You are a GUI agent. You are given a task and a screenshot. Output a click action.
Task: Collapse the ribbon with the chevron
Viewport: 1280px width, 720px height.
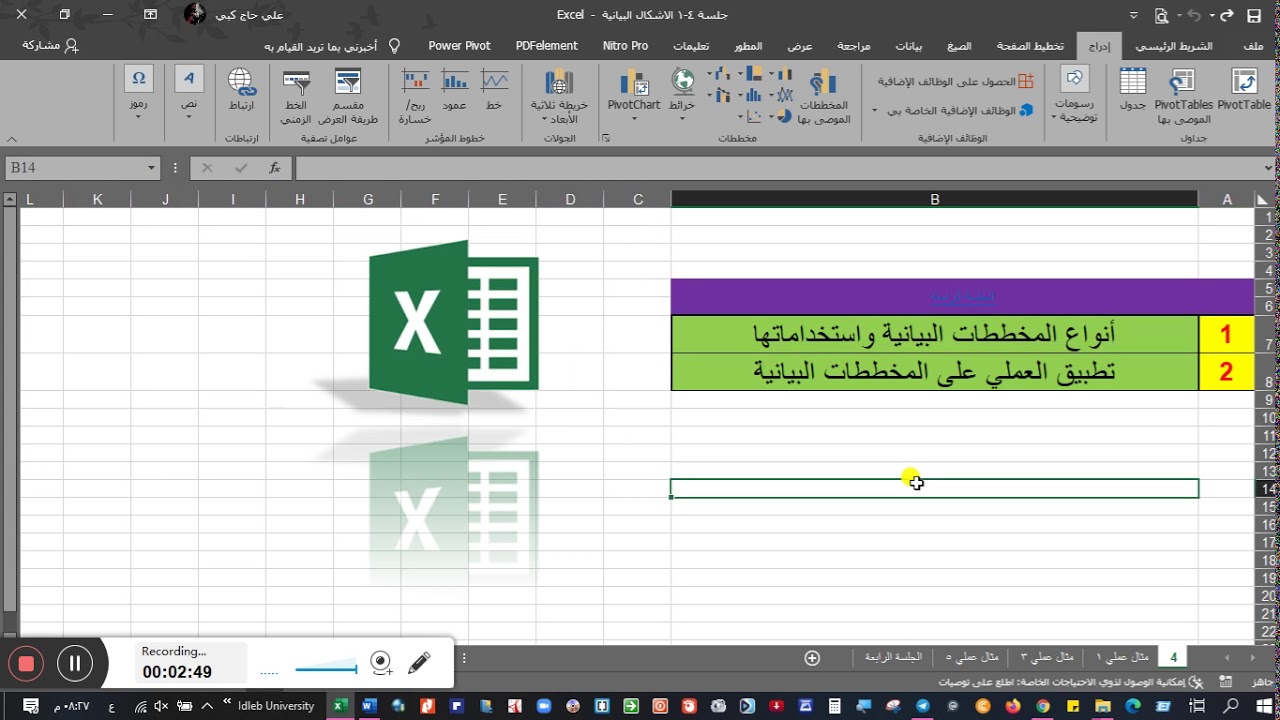point(11,139)
